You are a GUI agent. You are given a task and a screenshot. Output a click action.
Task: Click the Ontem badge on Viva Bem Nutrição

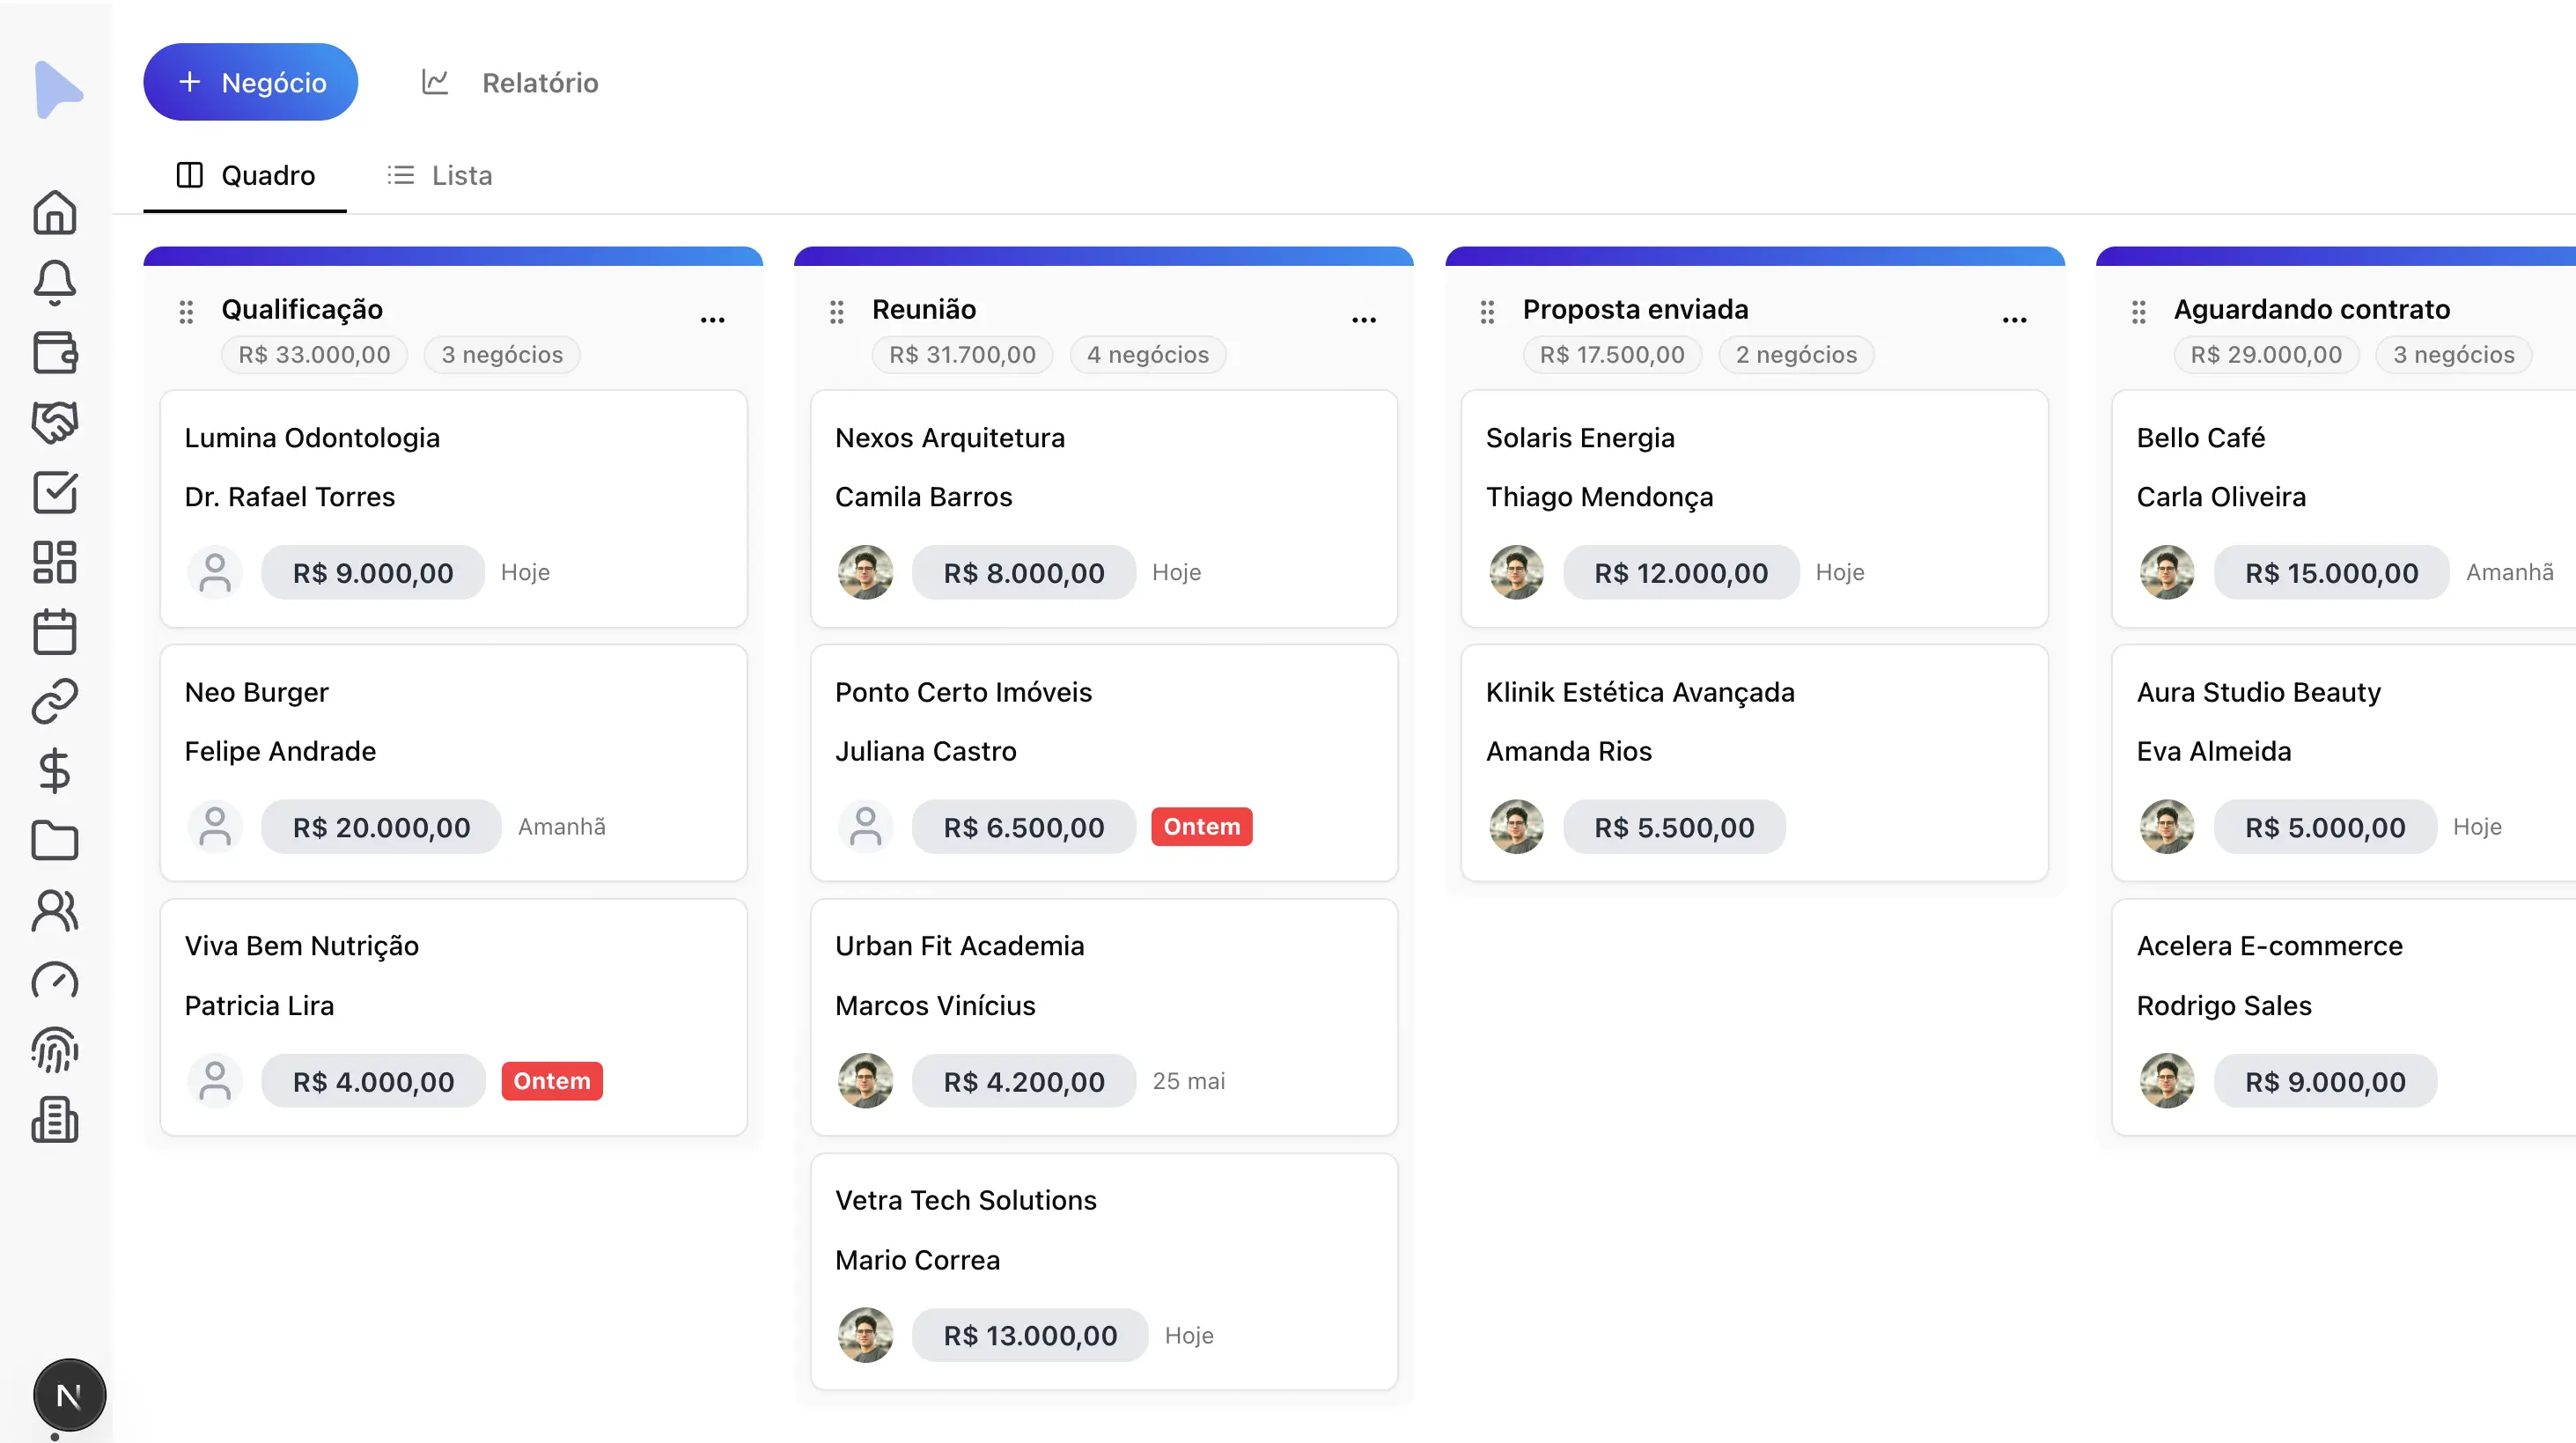click(552, 1081)
